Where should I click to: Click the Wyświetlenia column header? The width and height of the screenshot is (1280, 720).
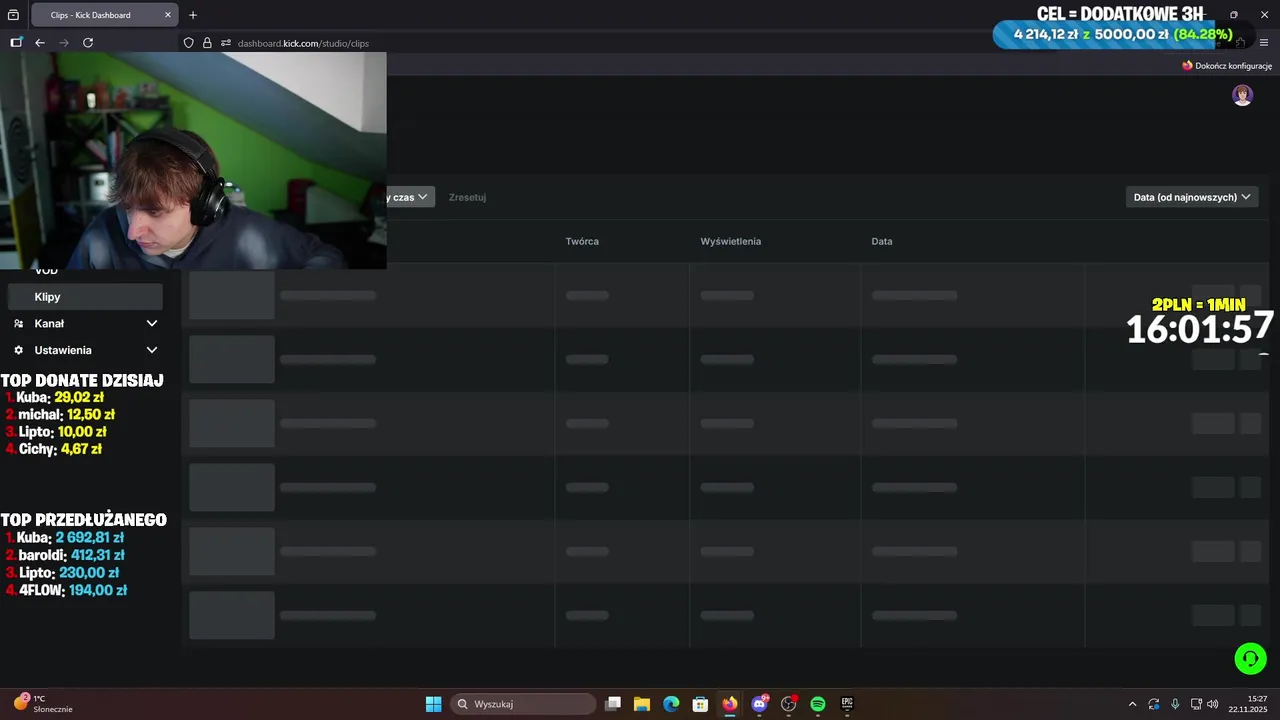731,241
